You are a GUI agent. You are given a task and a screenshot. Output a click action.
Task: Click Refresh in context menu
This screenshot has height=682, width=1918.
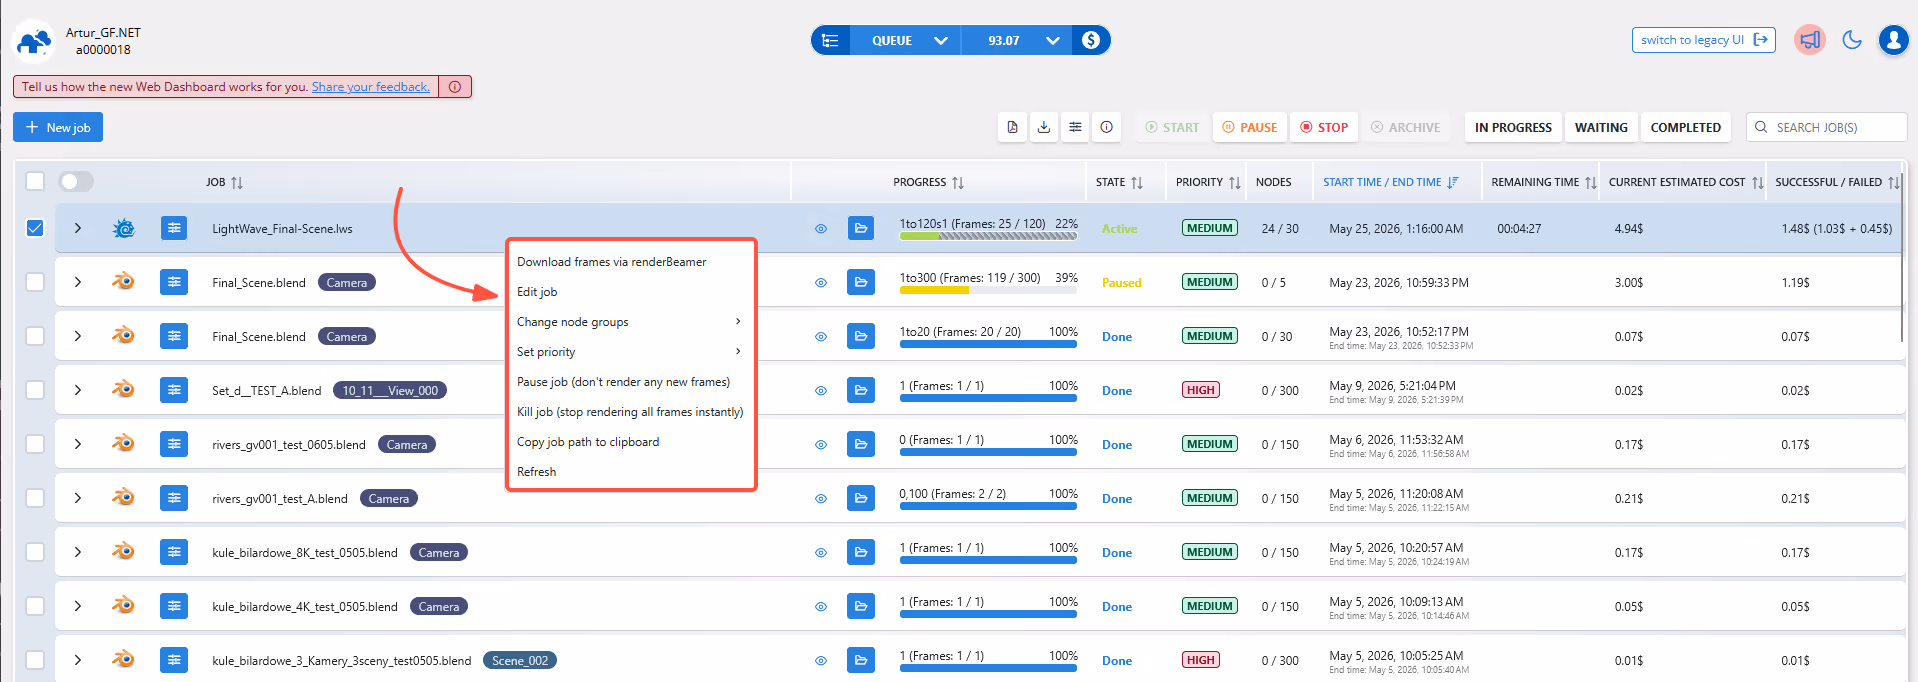[630, 472]
